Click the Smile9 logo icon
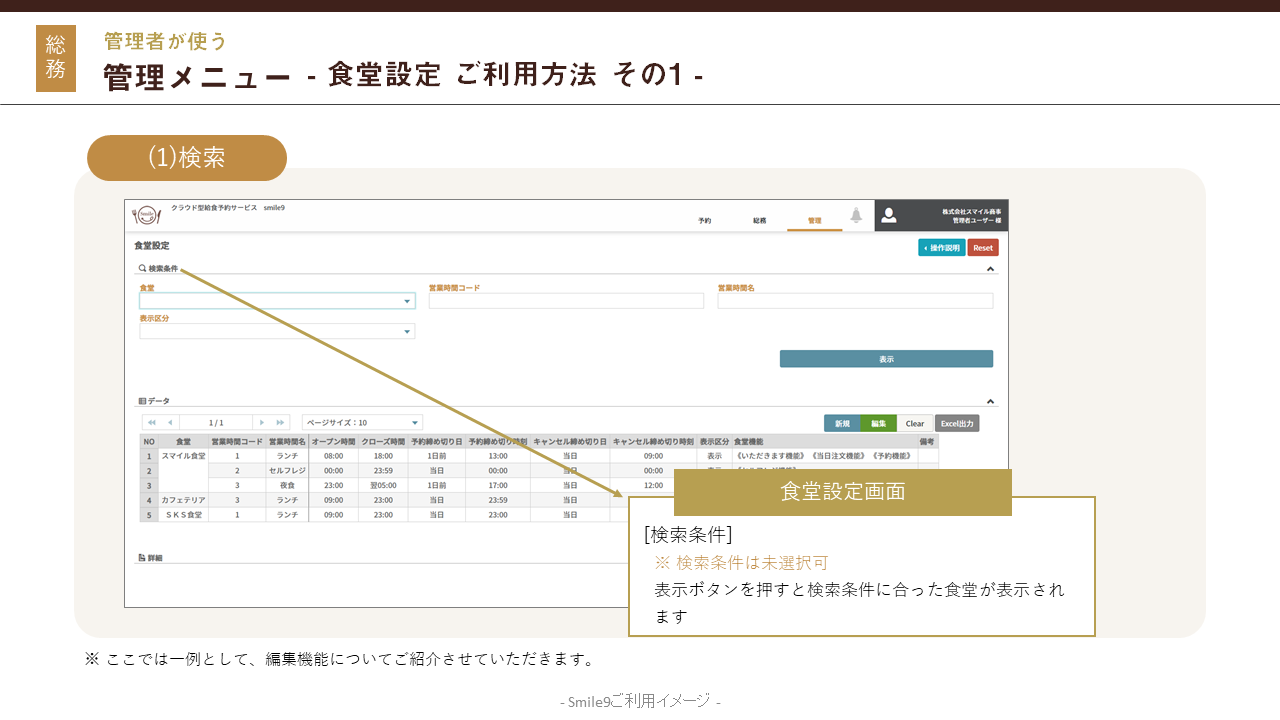1280x720 pixels. (x=146, y=215)
